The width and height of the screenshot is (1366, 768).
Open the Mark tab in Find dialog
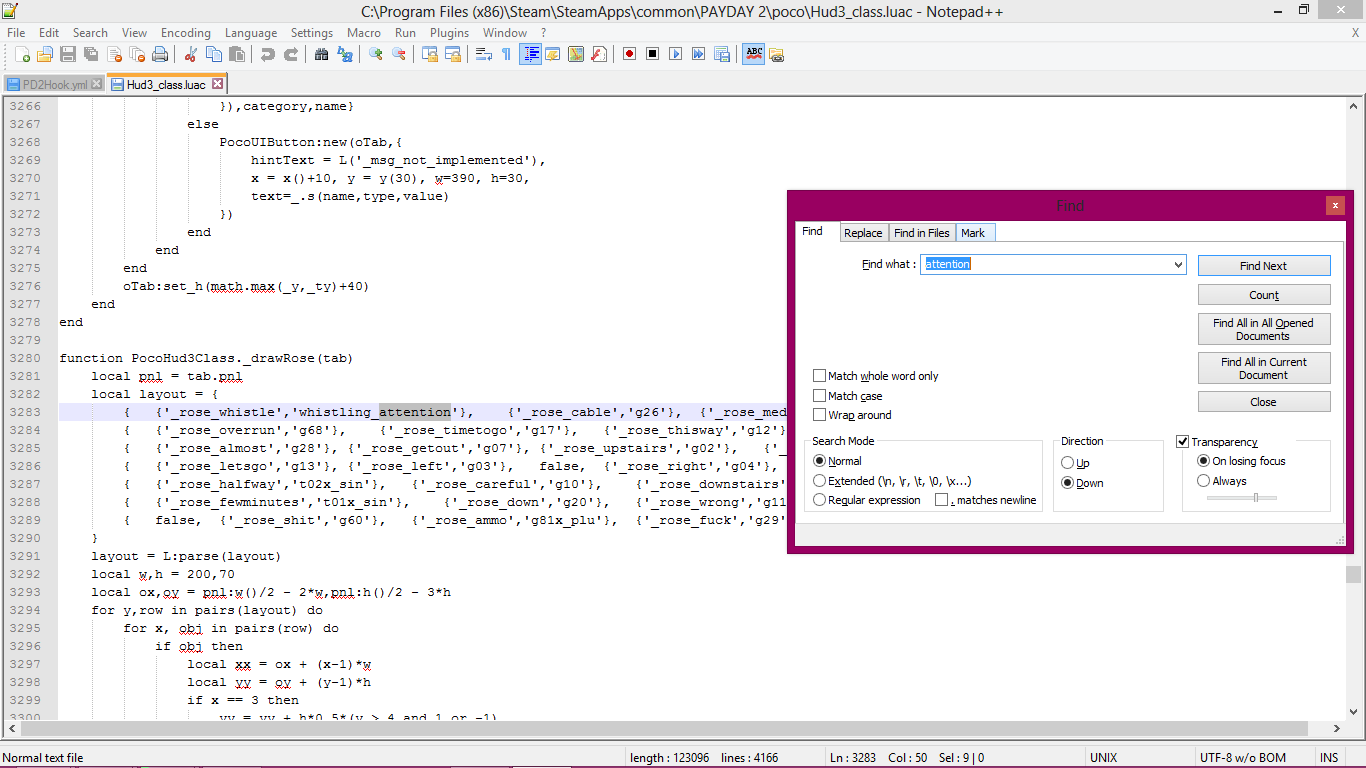click(973, 233)
